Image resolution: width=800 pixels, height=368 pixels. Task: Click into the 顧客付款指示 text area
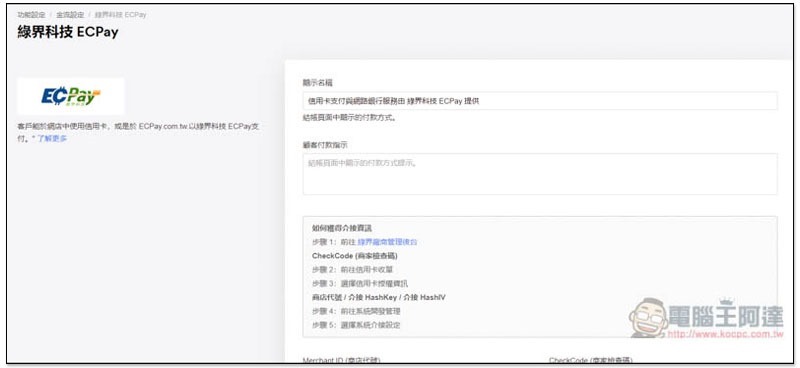(540, 174)
